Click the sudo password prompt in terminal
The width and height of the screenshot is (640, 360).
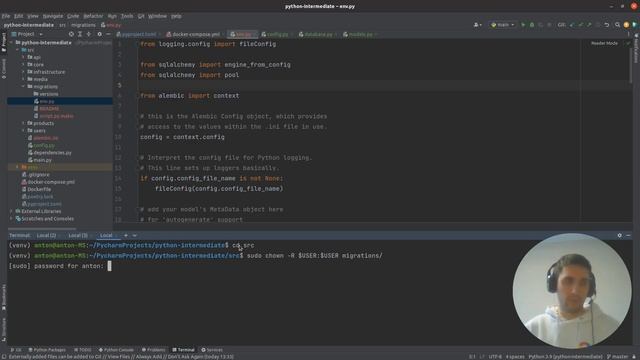(x=56, y=266)
